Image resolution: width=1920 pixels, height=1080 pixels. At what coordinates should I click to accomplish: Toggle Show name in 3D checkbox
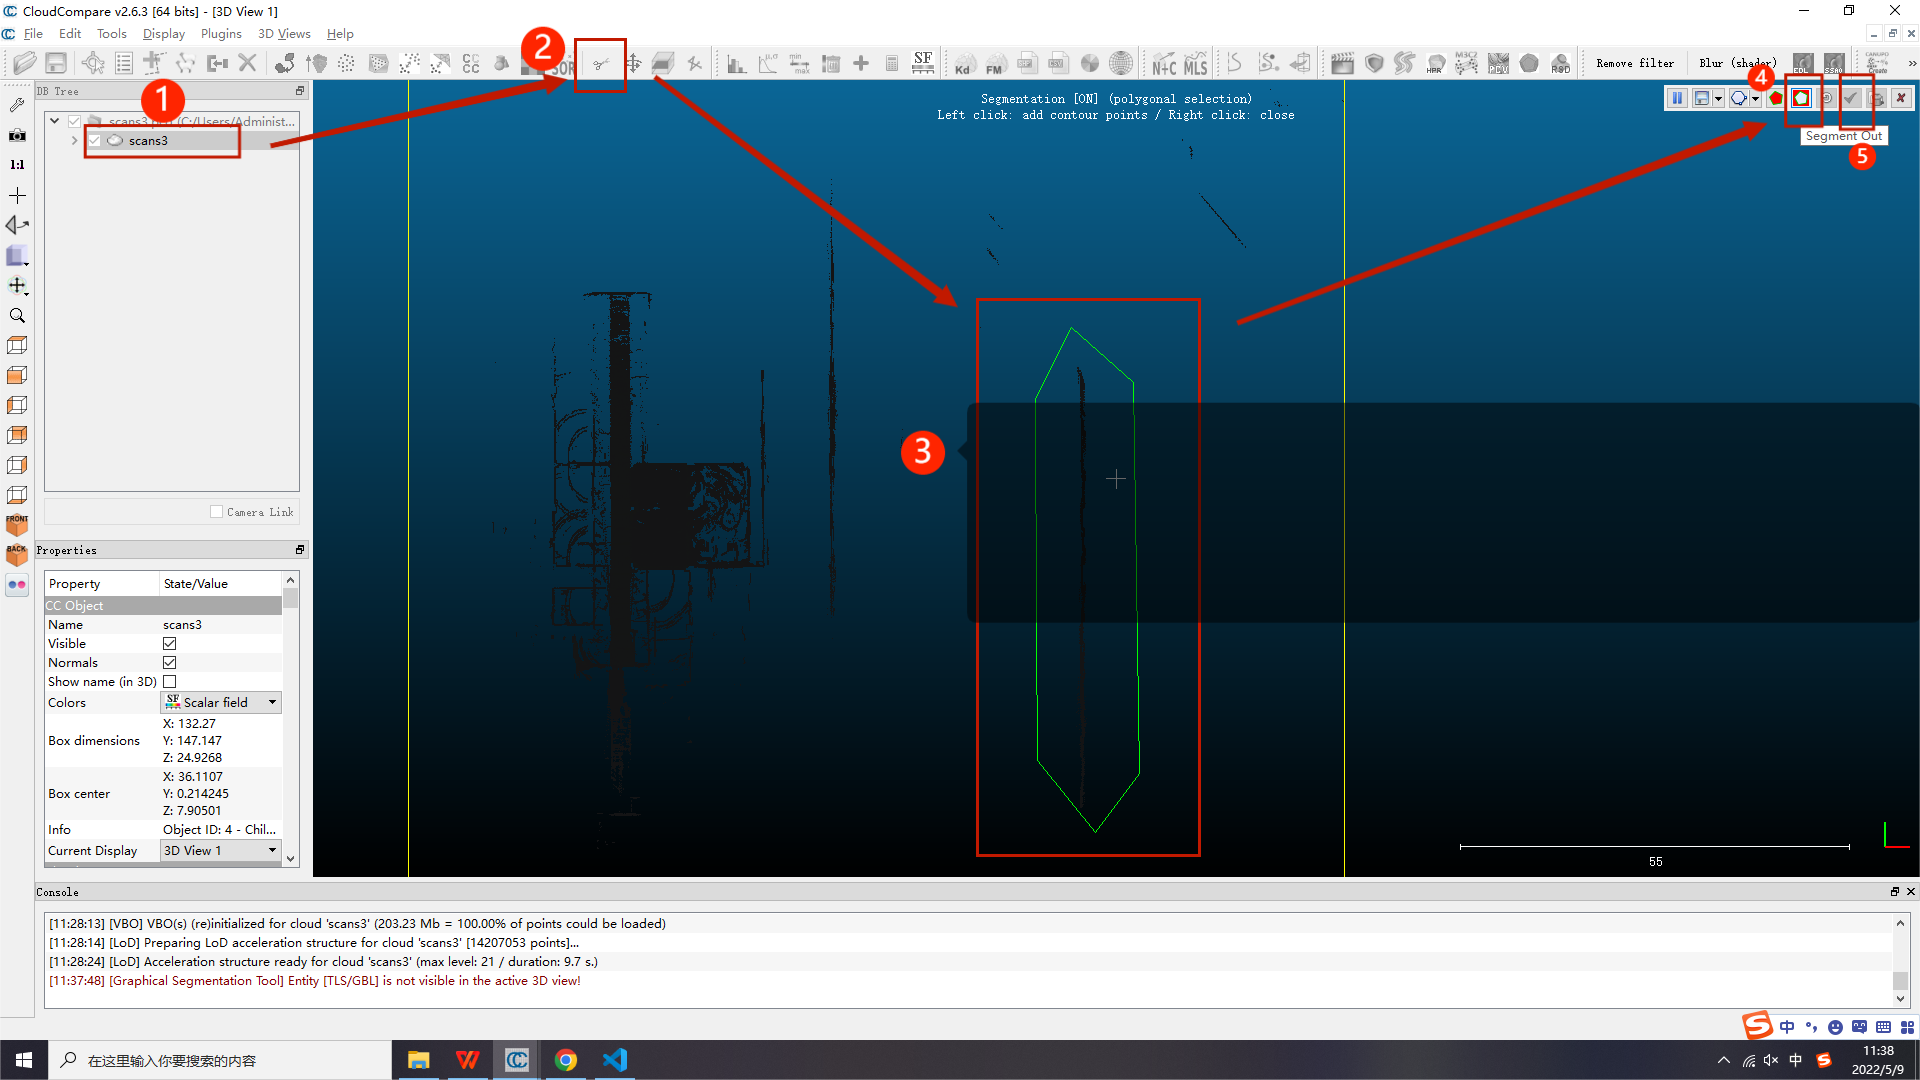click(x=169, y=682)
